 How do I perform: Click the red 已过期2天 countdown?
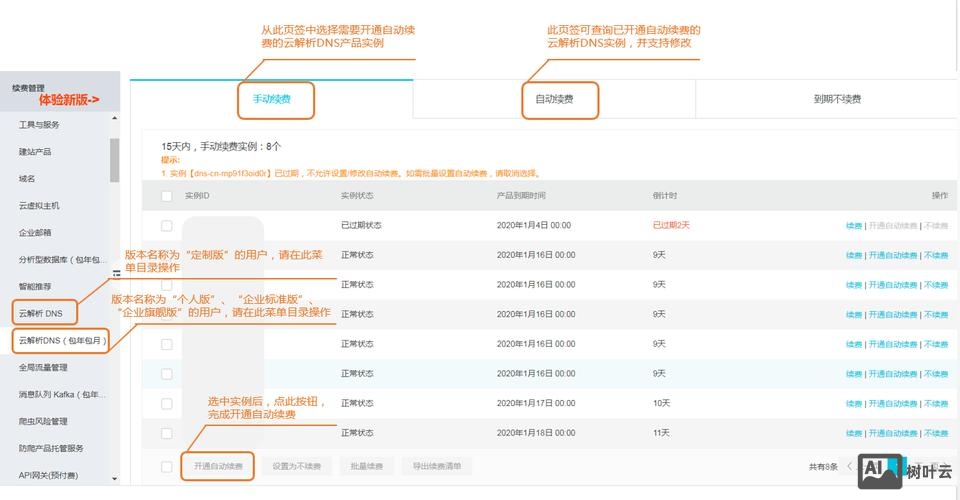[671, 225]
